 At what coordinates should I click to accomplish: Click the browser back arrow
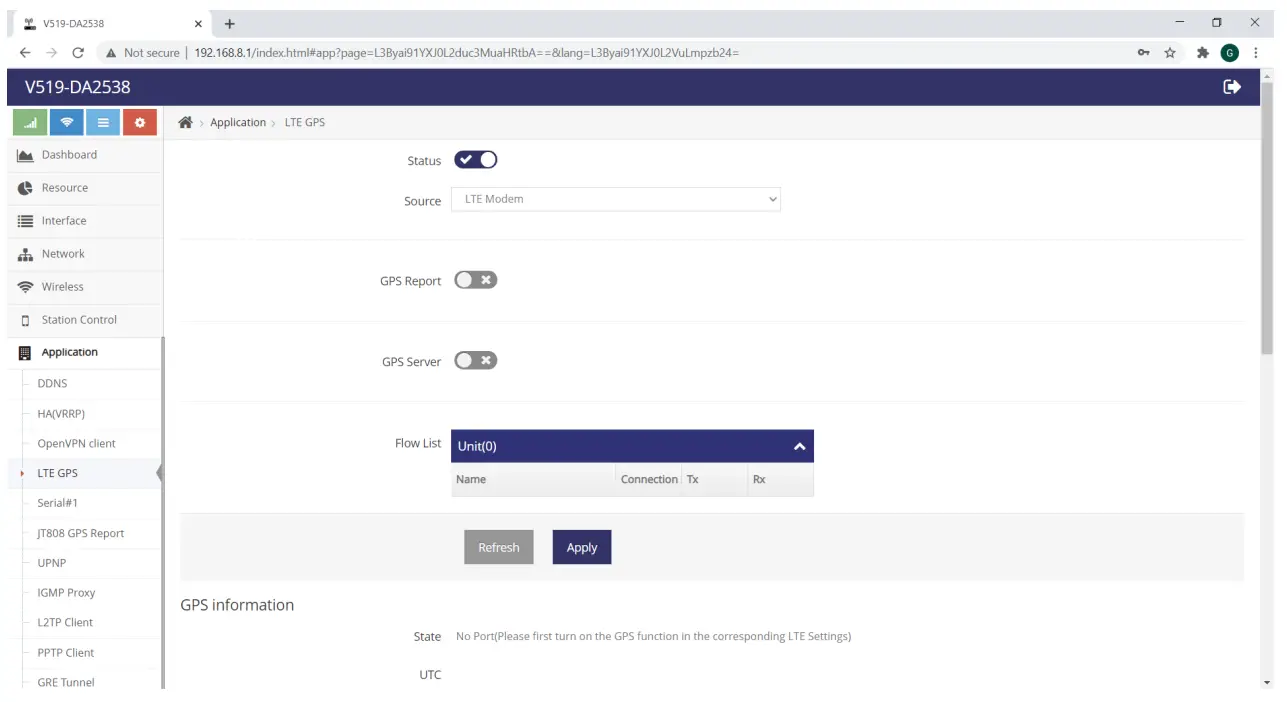tap(25, 53)
